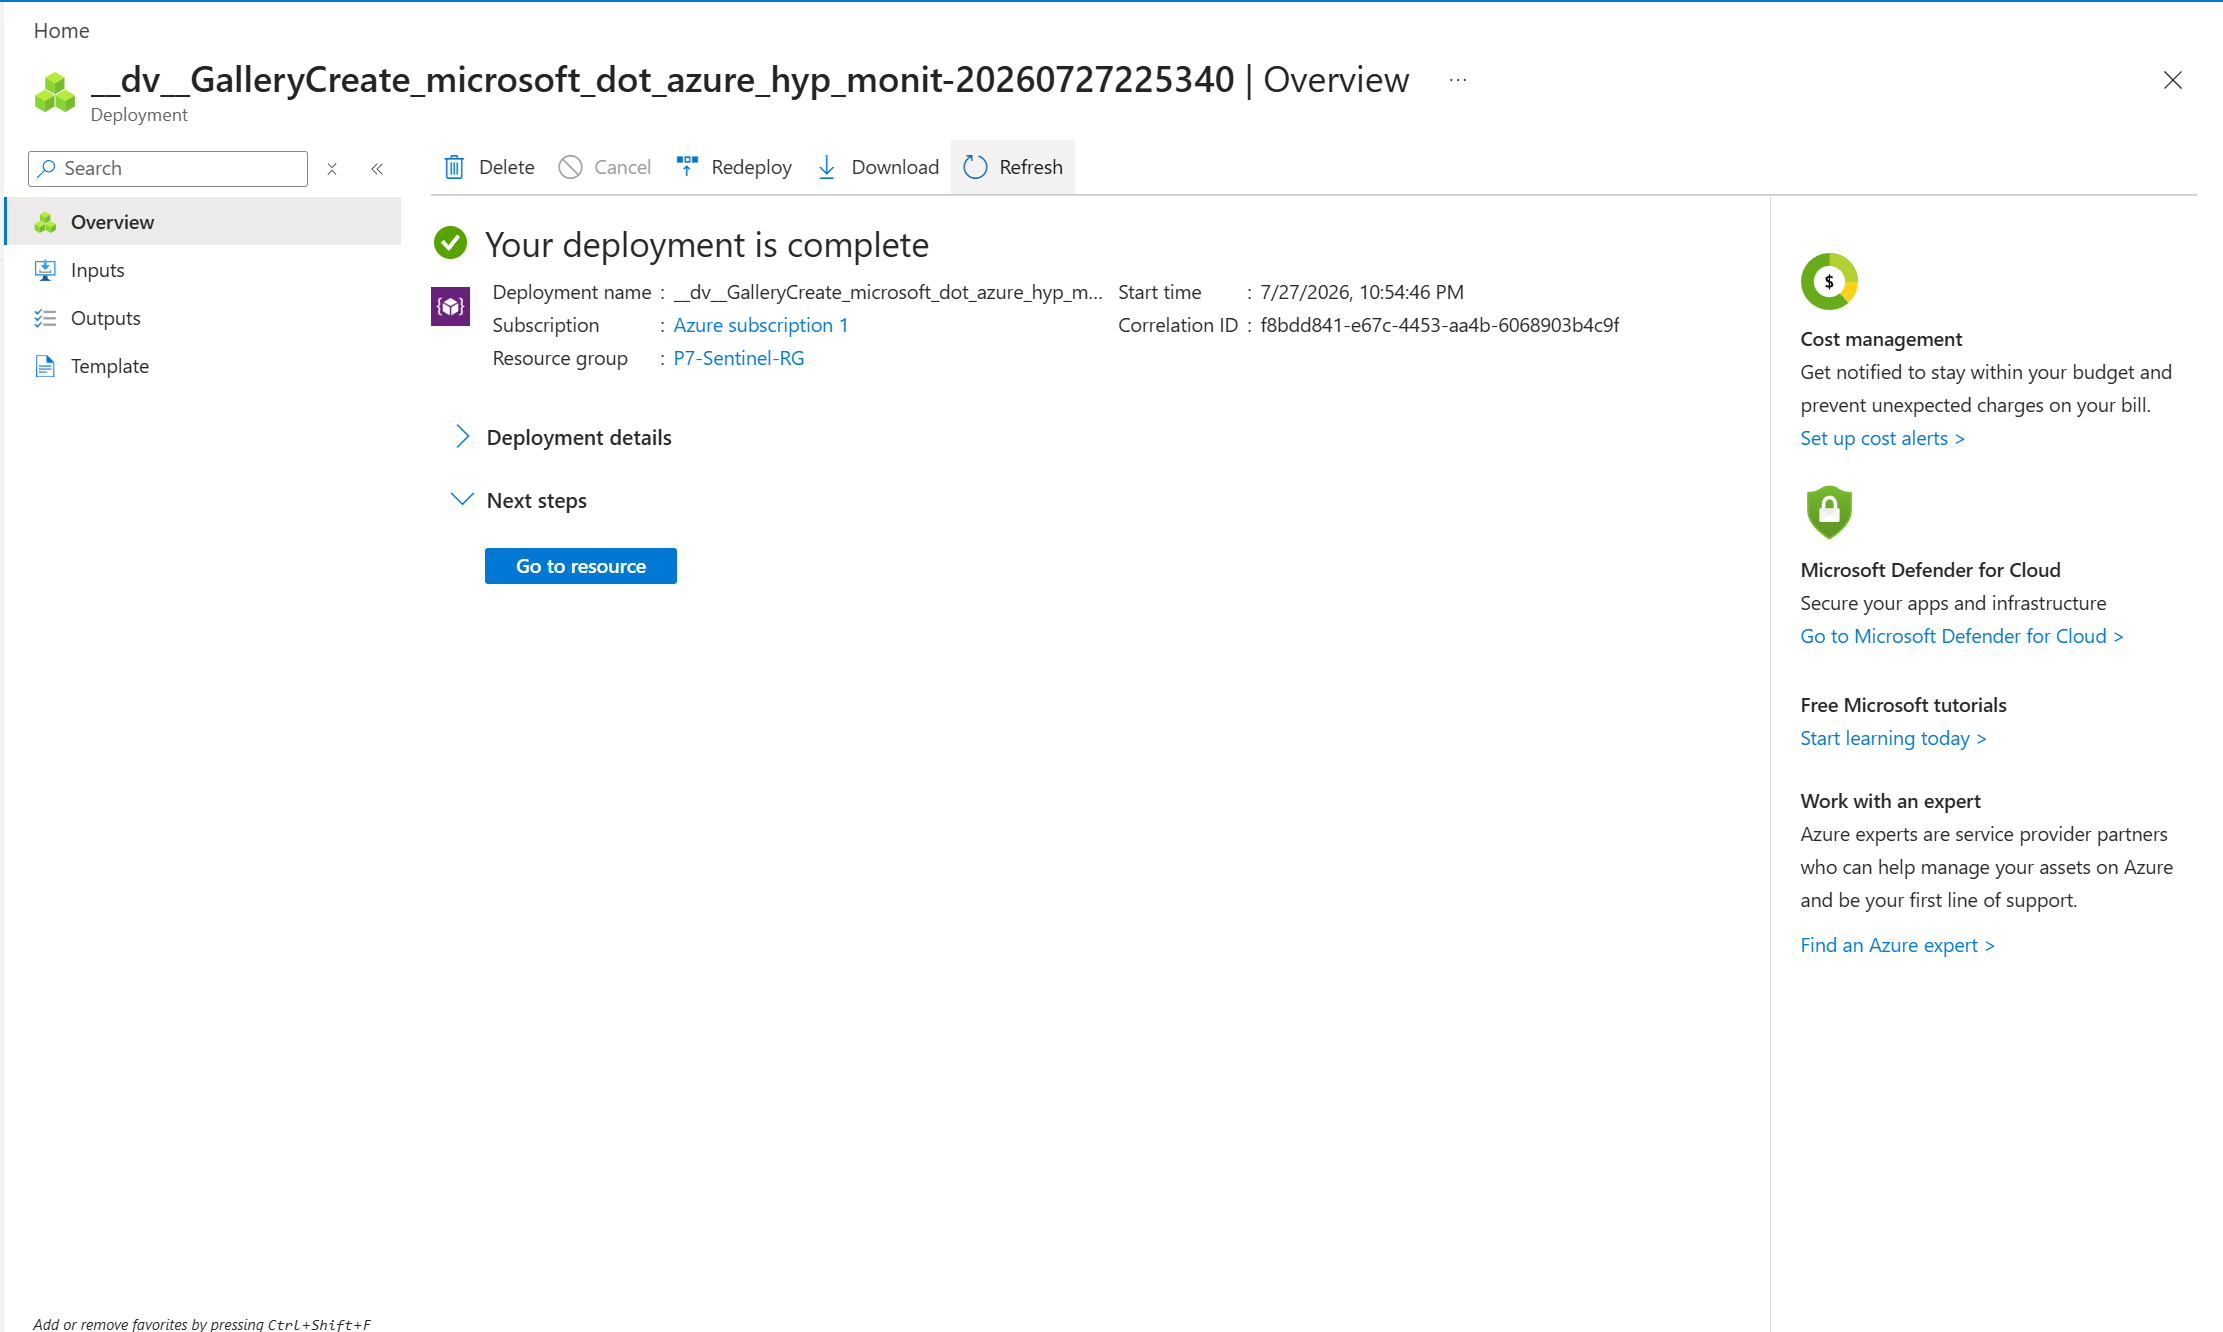Click the 'Free Microsoft tutorials' heading
Viewport: 2223px width, 1332px height.
click(1903, 705)
